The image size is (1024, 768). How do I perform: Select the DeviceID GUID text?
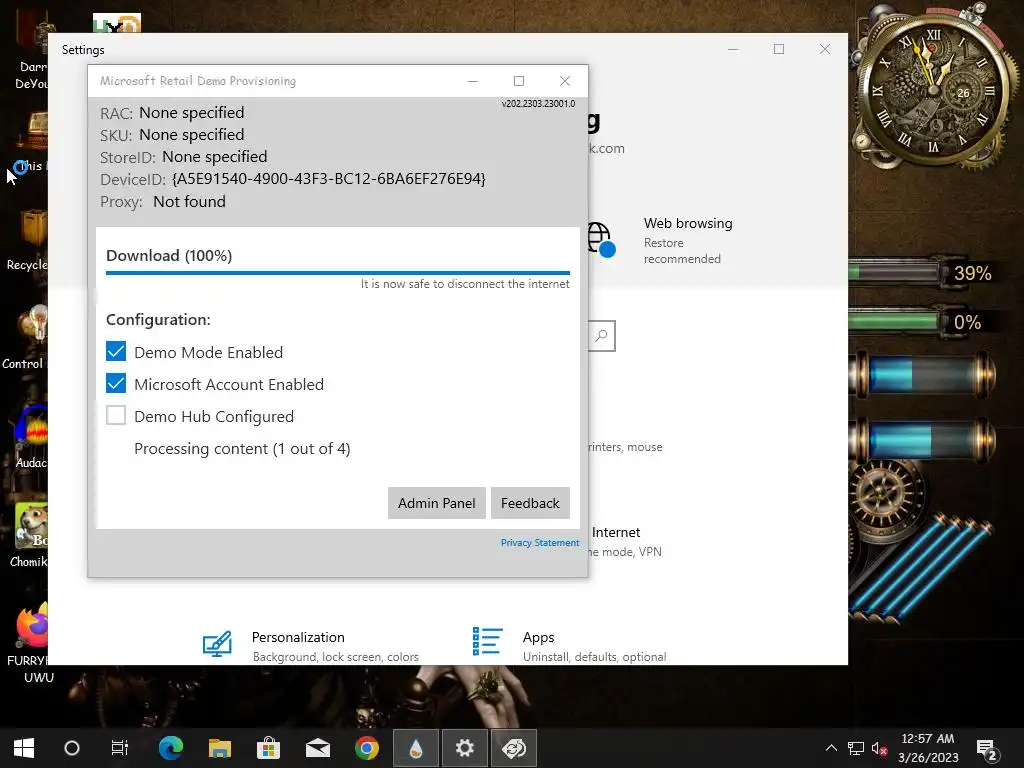point(328,179)
